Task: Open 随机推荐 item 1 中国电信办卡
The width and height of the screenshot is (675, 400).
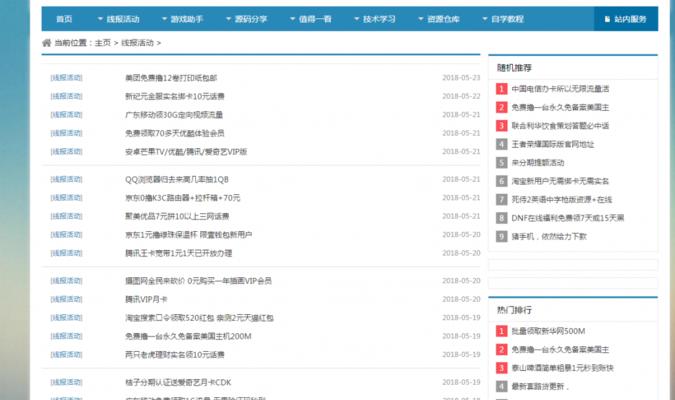Action: pyautogui.click(x=560, y=89)
